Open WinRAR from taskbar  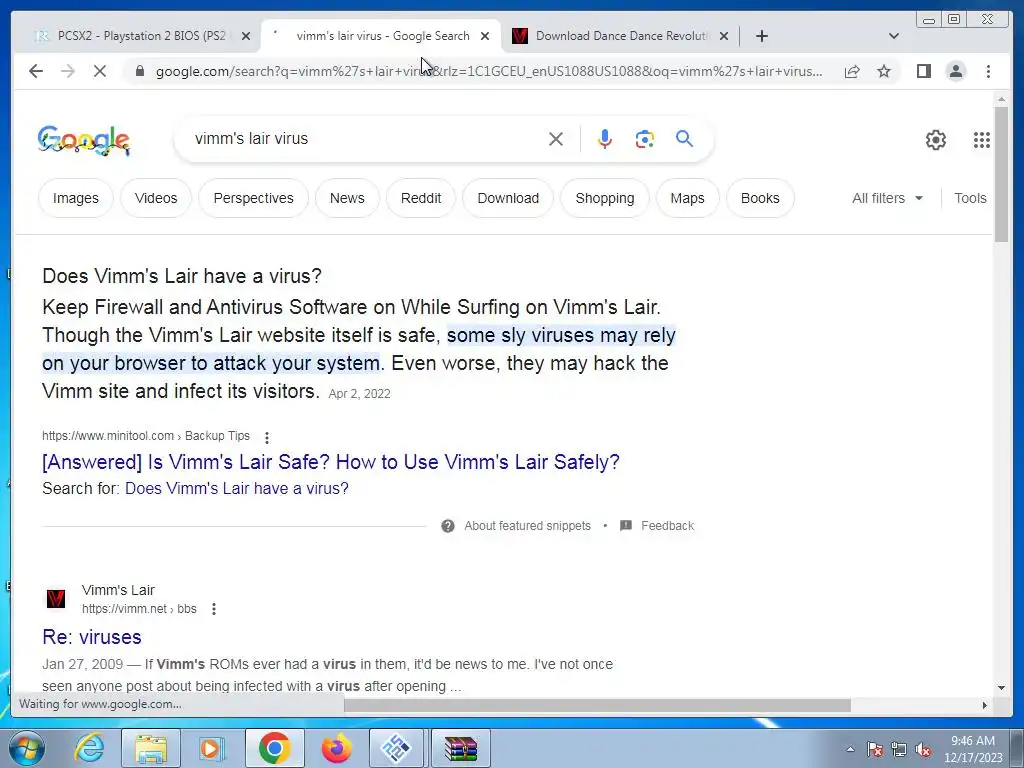[461, 748]
